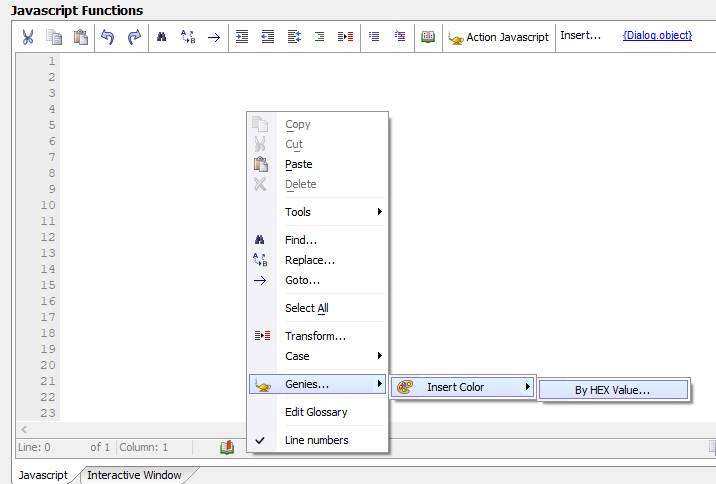
Task: Click the green book glossary toolbar icon
Action: click(x=428, y=37)
